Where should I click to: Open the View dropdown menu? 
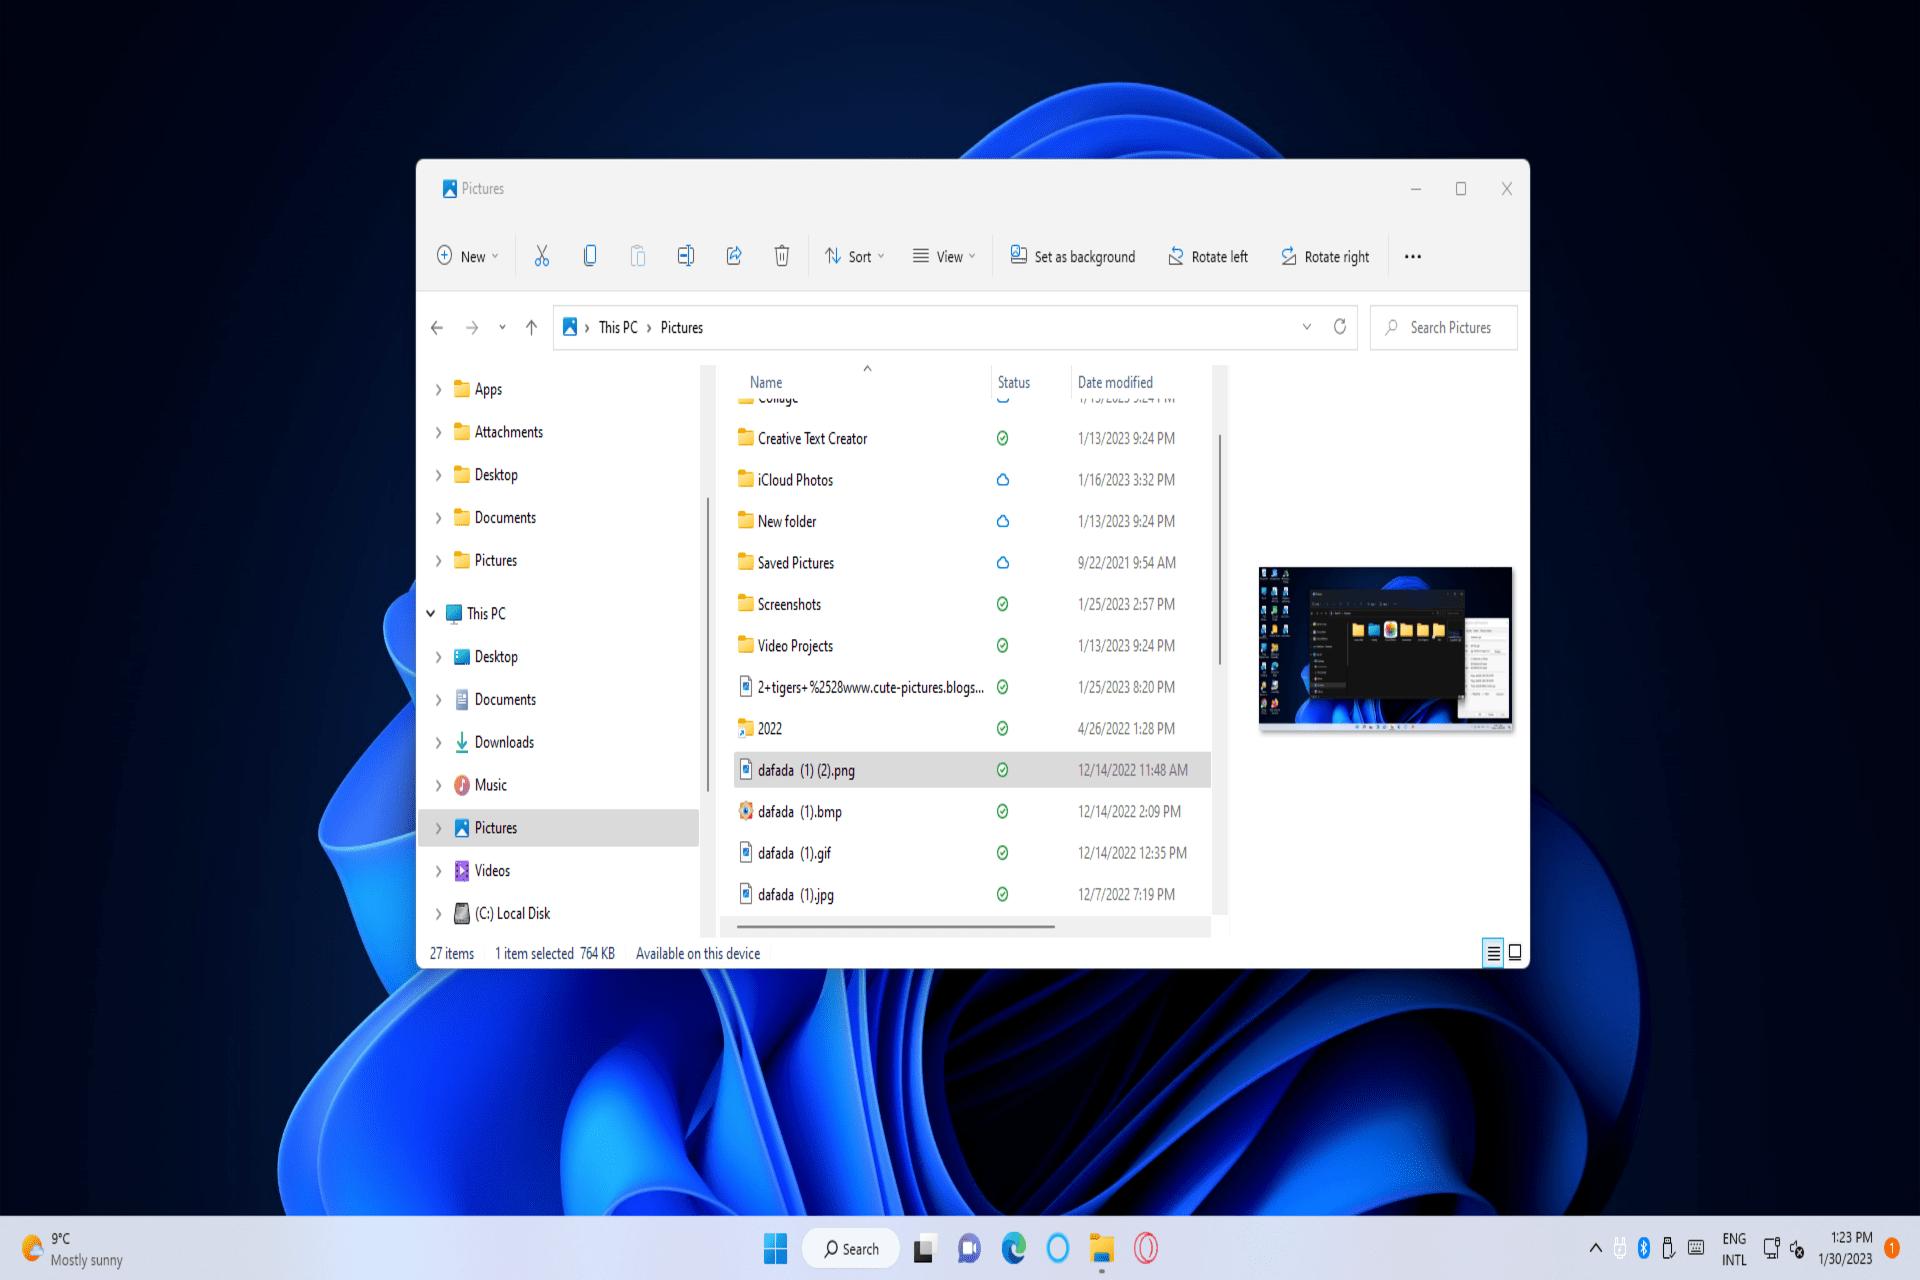pos(943,256)
